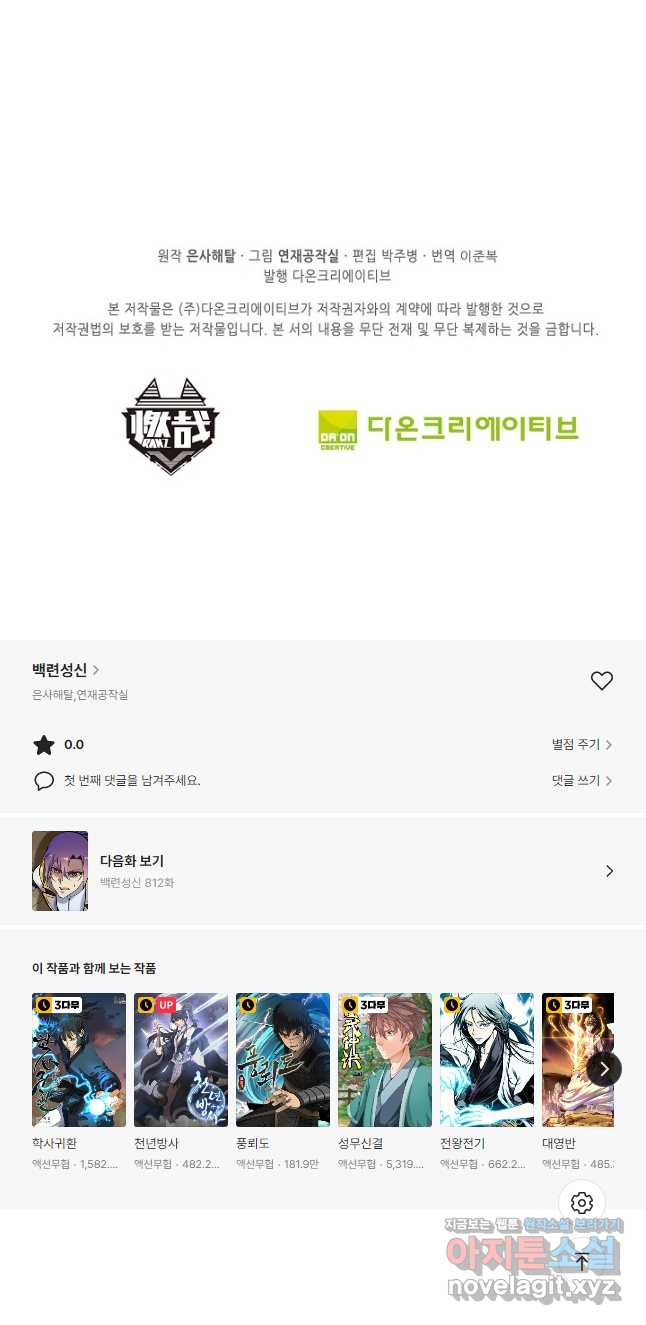Click the KANZ studio logo
646x1325 pixels.
(170, 426)
